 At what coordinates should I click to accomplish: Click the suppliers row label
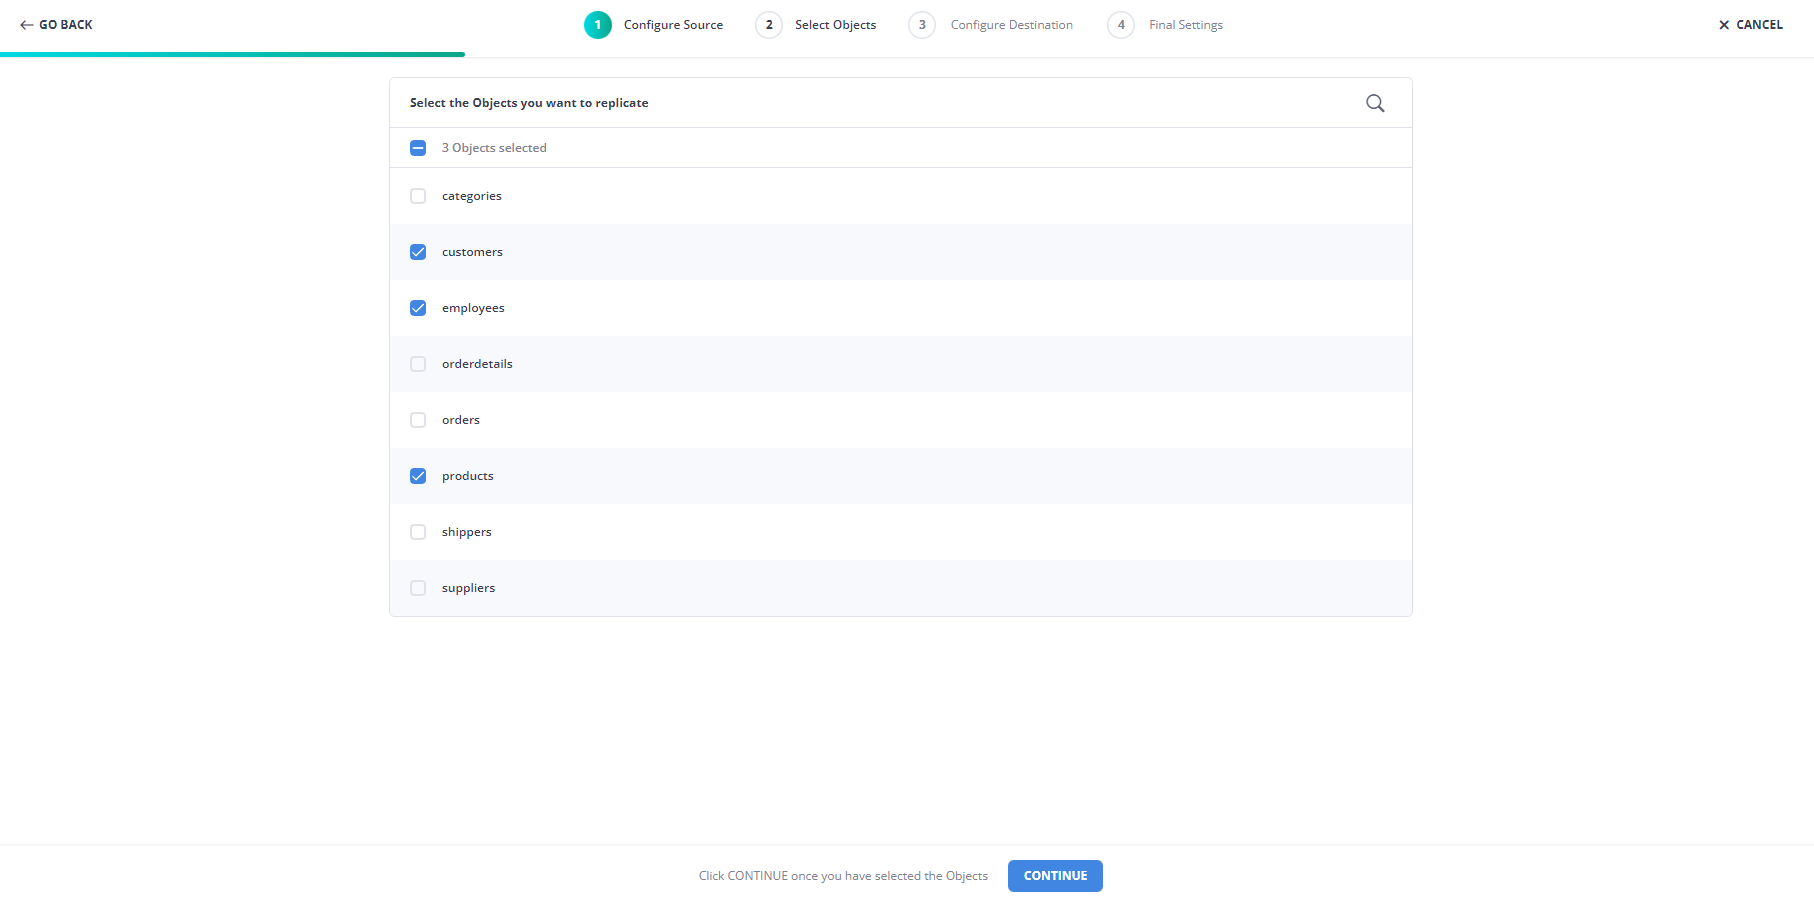click(x=468, y=588)
